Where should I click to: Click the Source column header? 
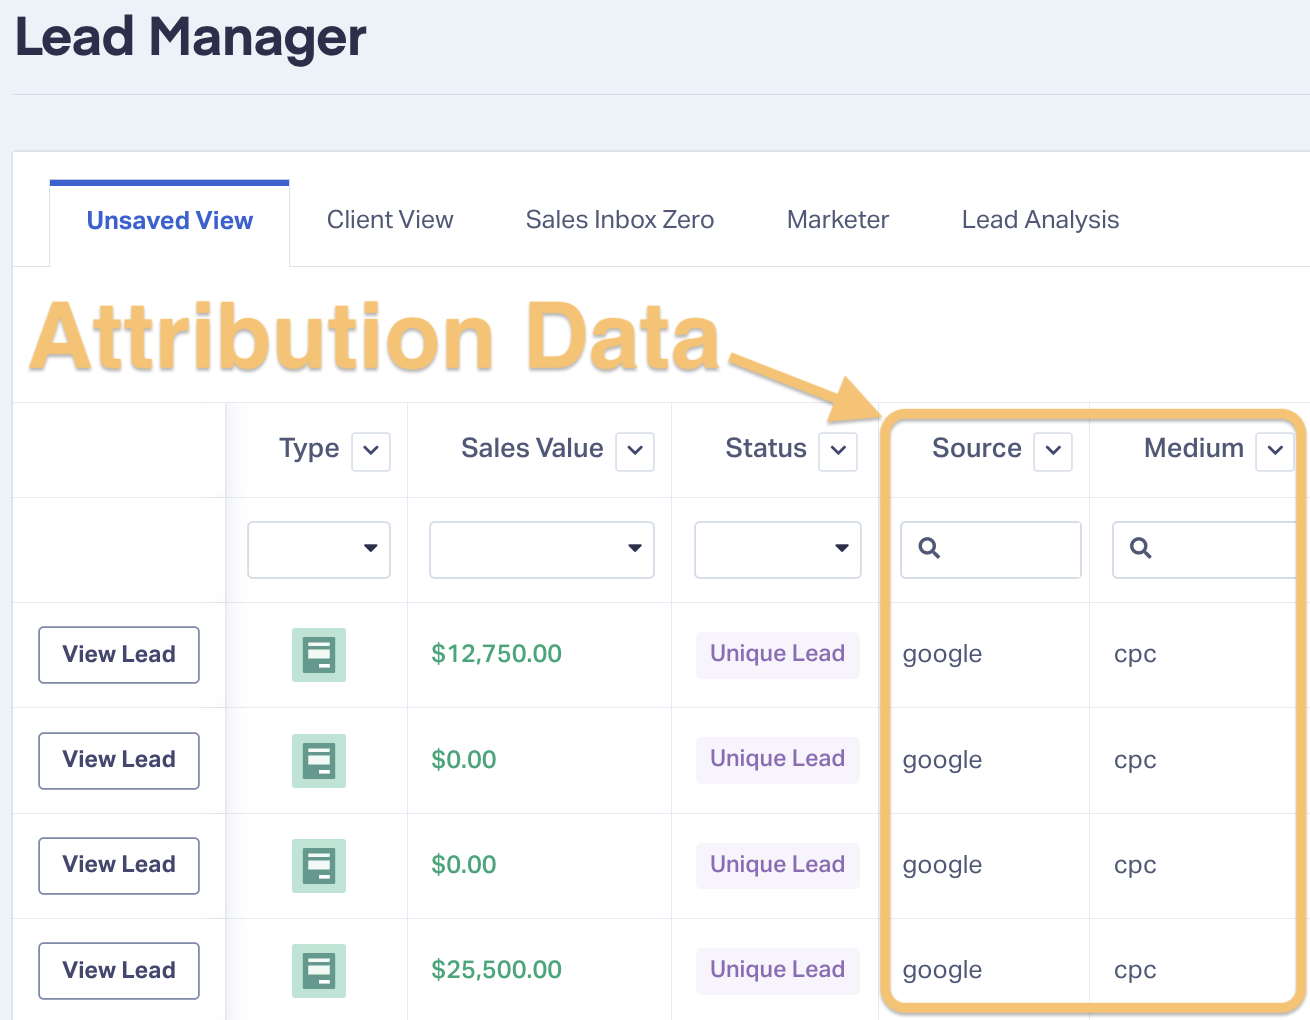click(977, 448)
